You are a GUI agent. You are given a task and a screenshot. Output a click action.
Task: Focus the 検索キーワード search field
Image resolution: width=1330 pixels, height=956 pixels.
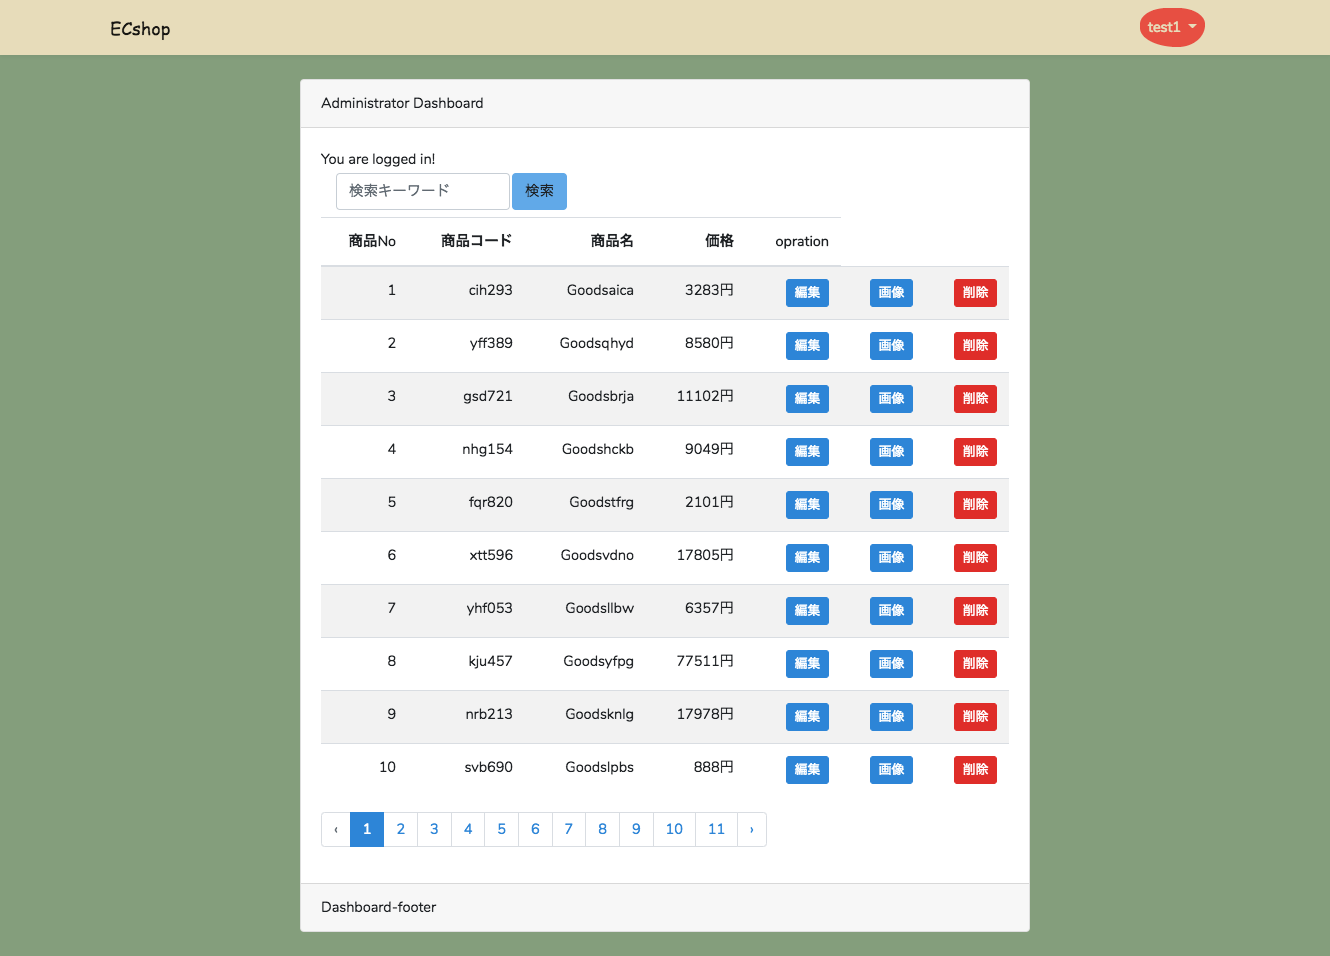(422, 191)
